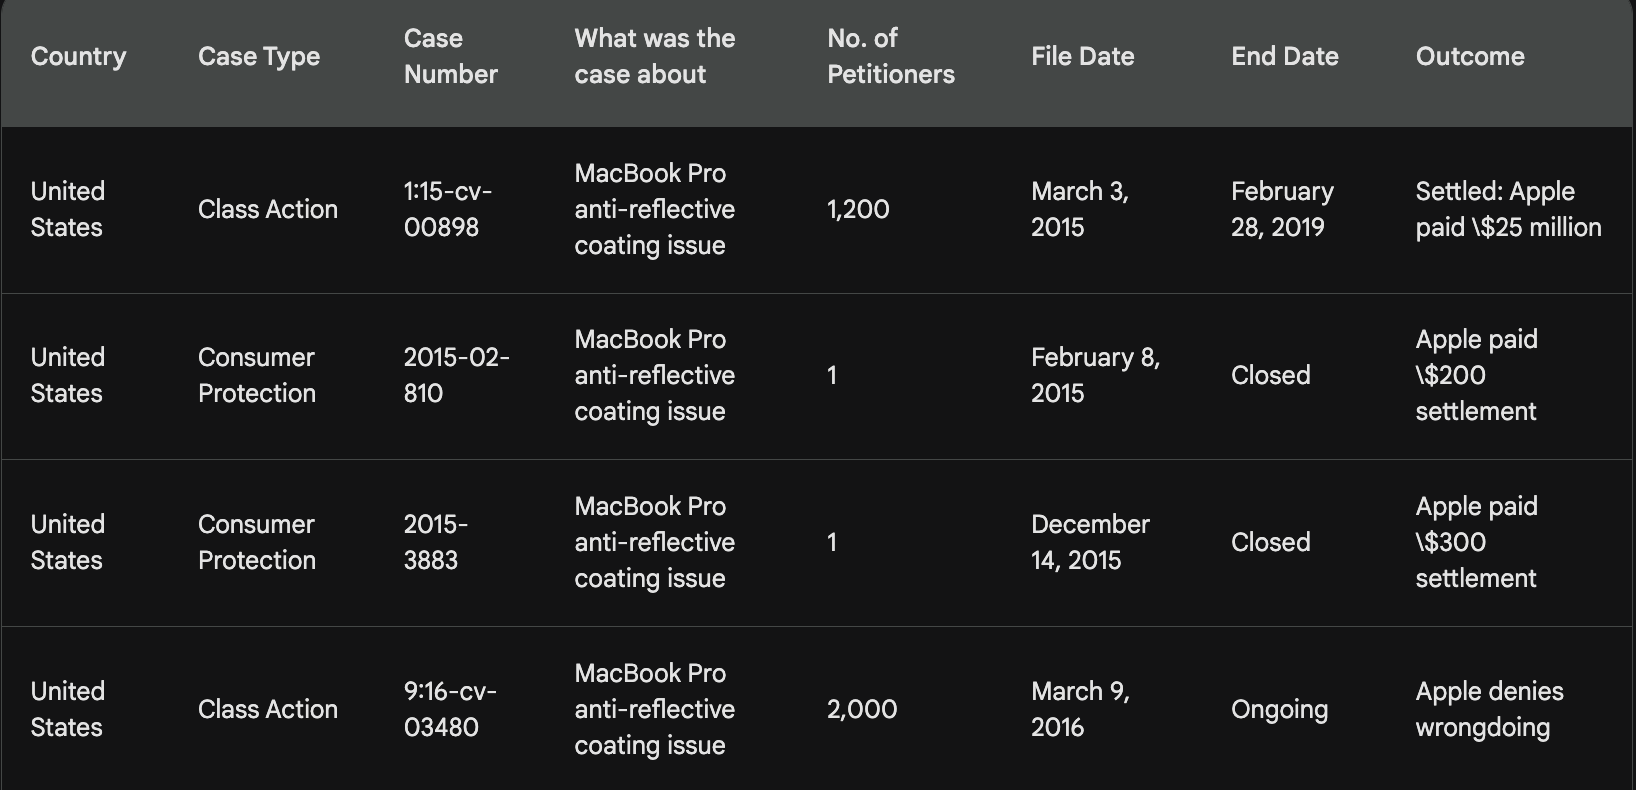Click the February 28, 2019 end date
1636x790 pixels.
(1282, 209)
